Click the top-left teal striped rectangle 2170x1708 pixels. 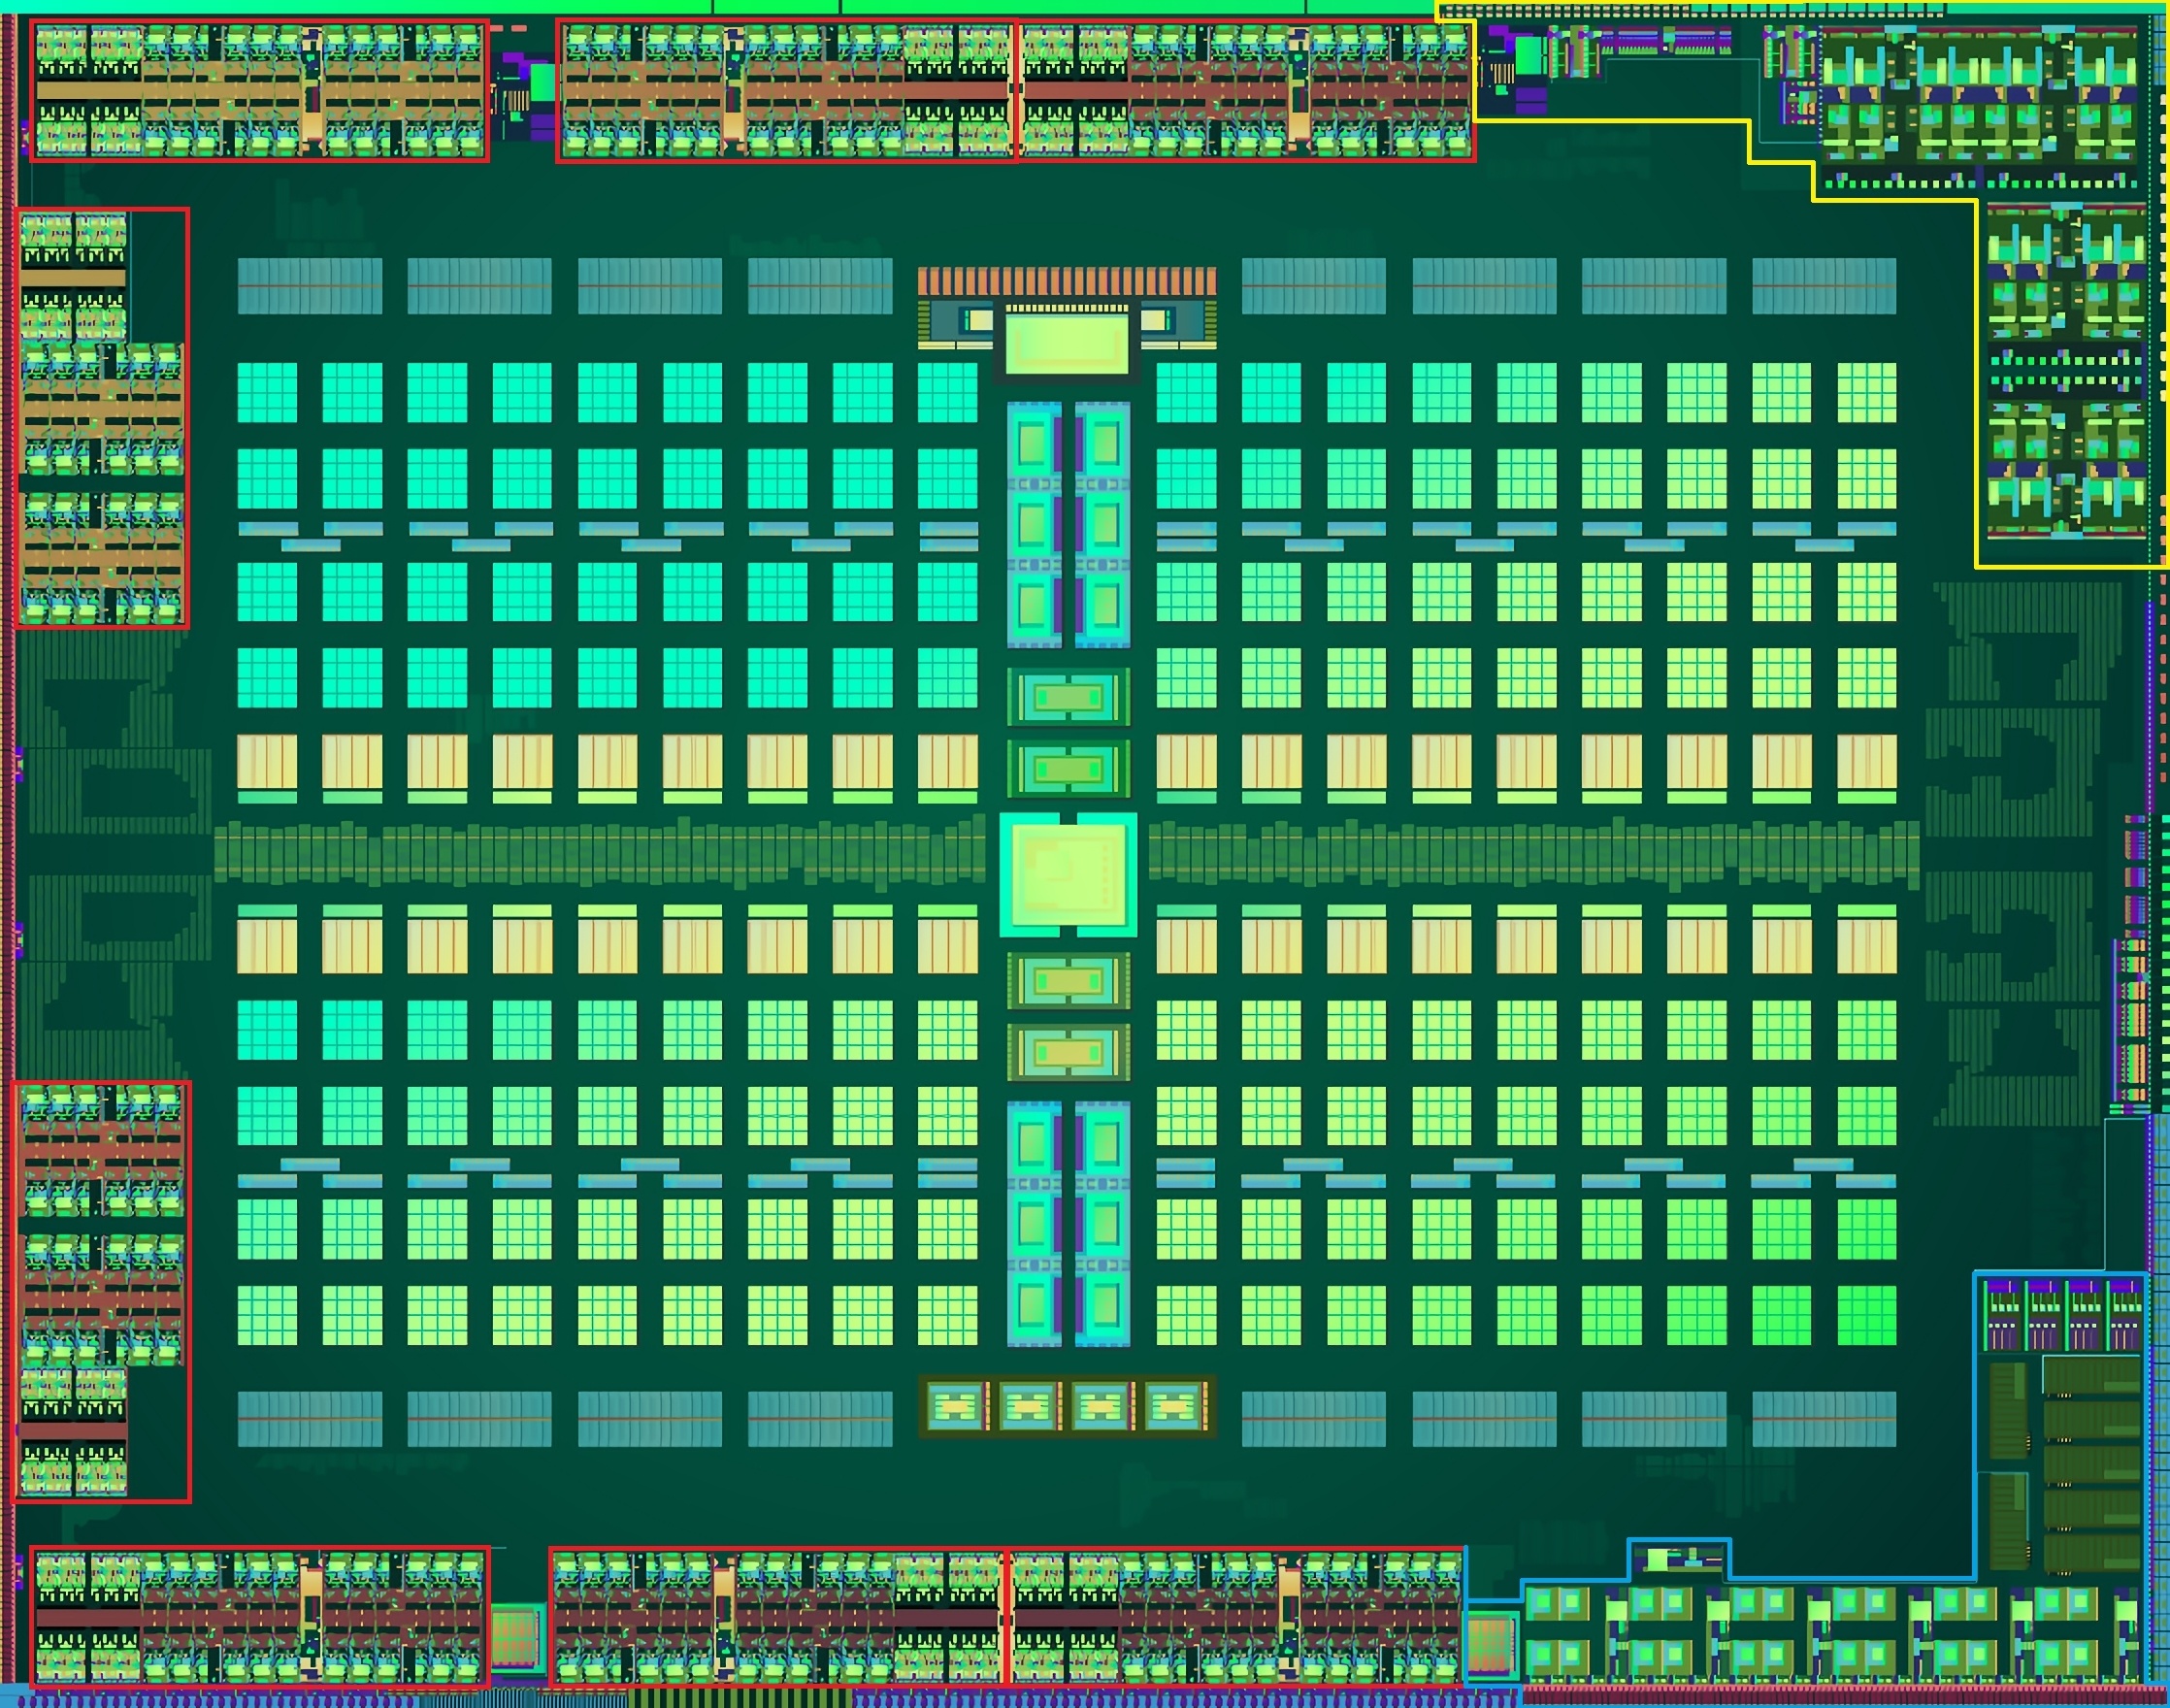(x=309, y=286)
